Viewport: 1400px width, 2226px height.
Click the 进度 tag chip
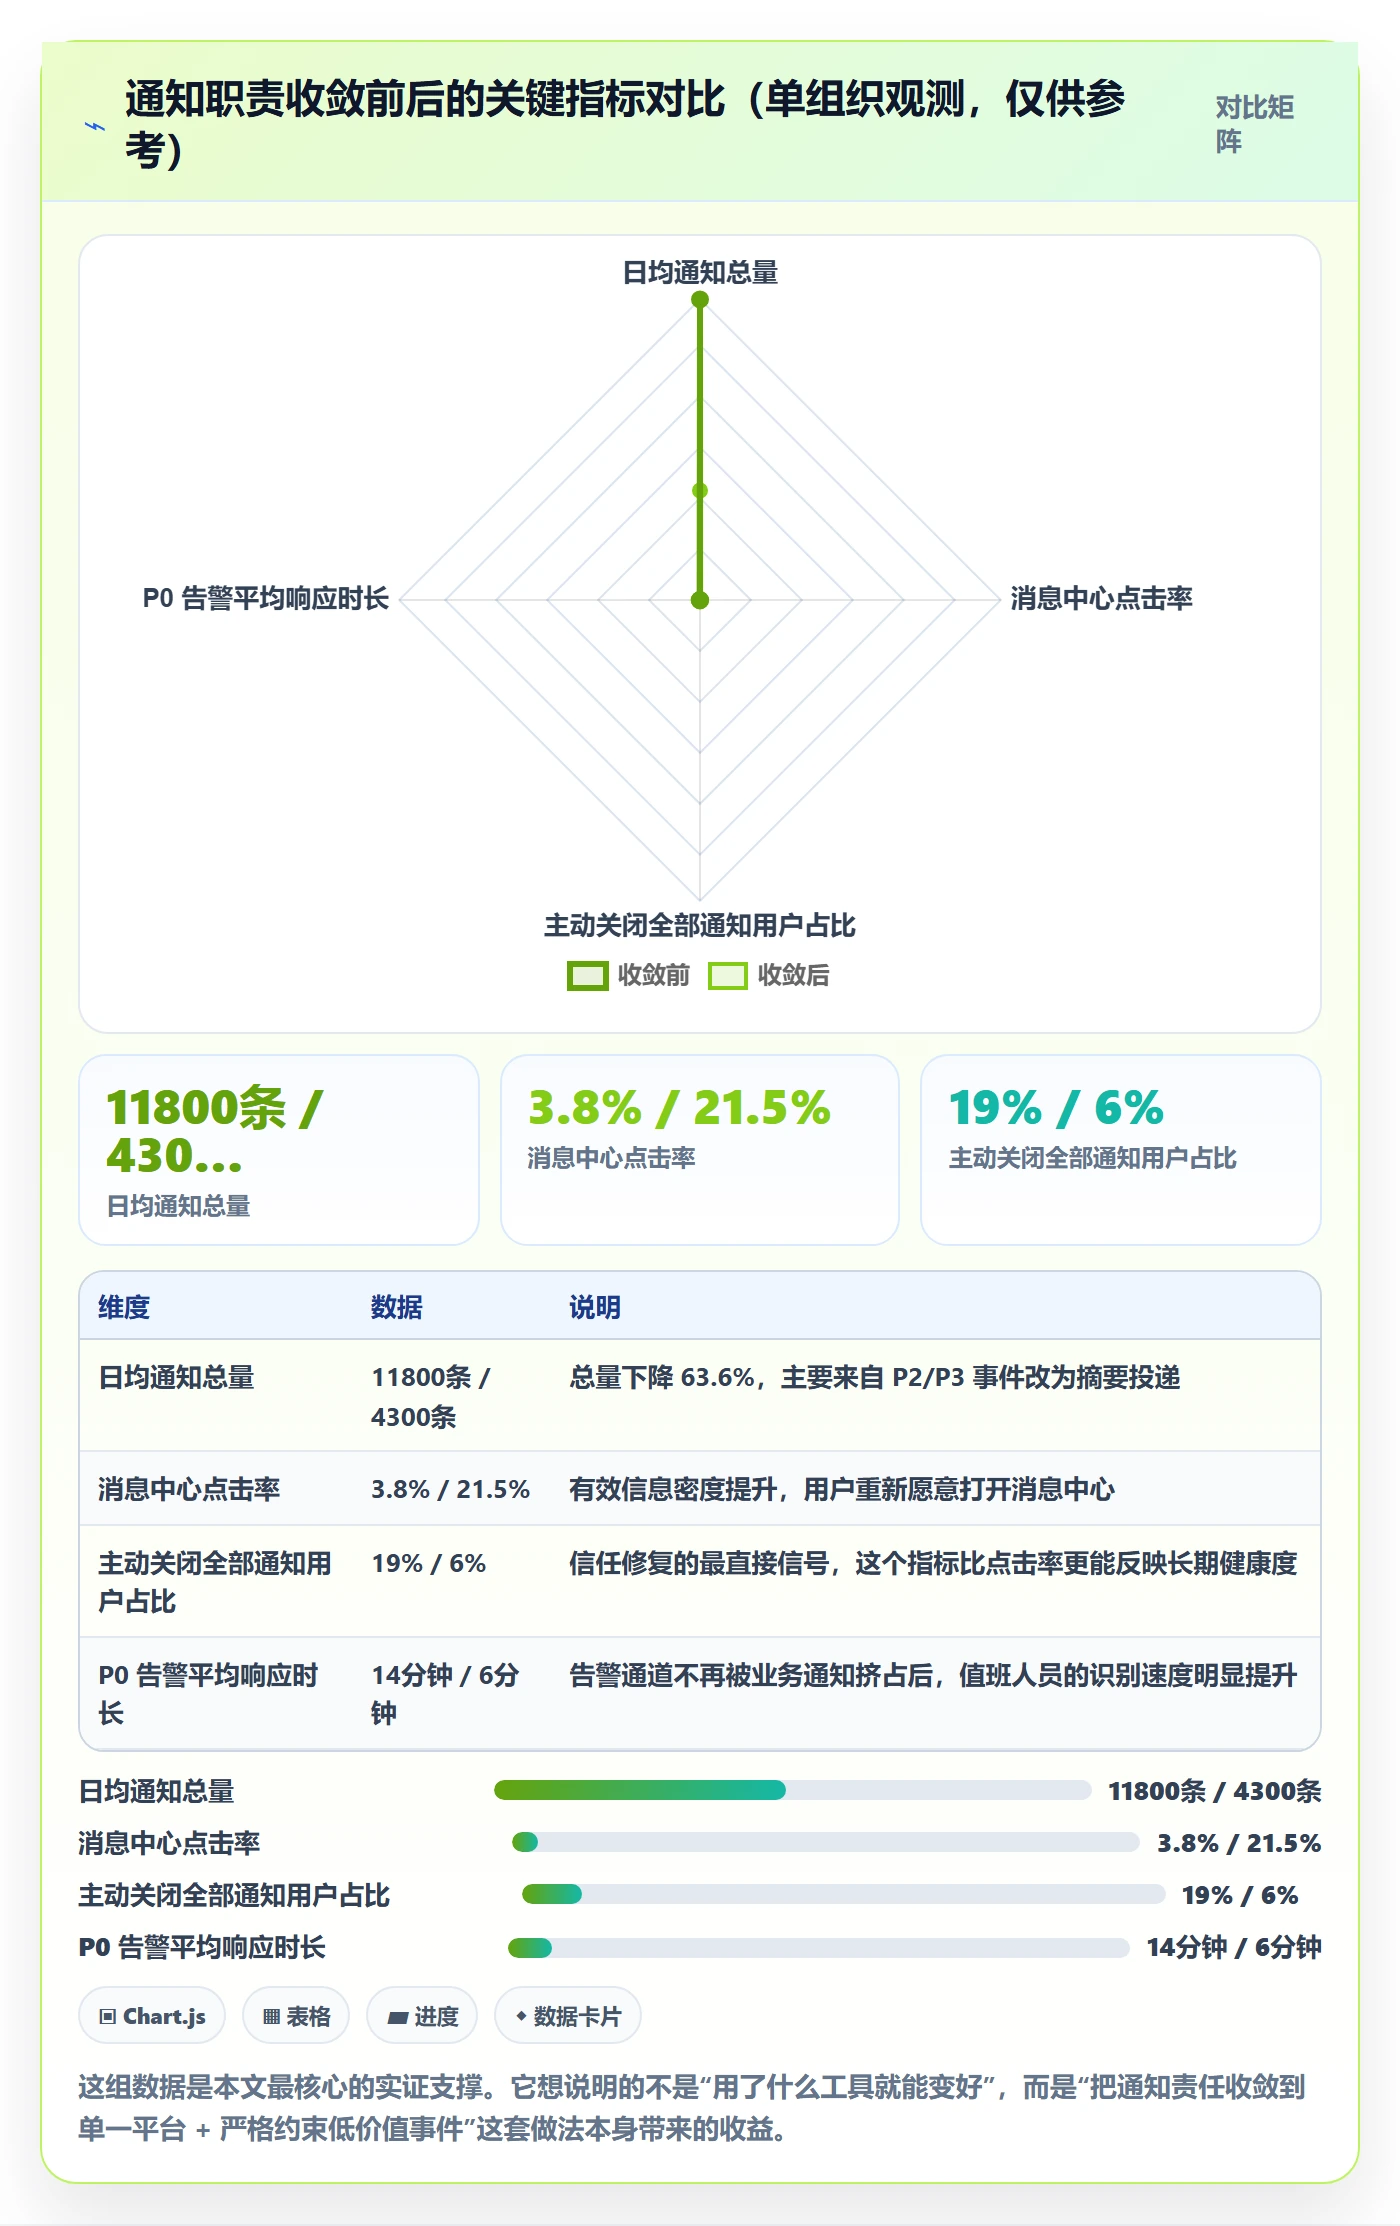(422, 2016)
